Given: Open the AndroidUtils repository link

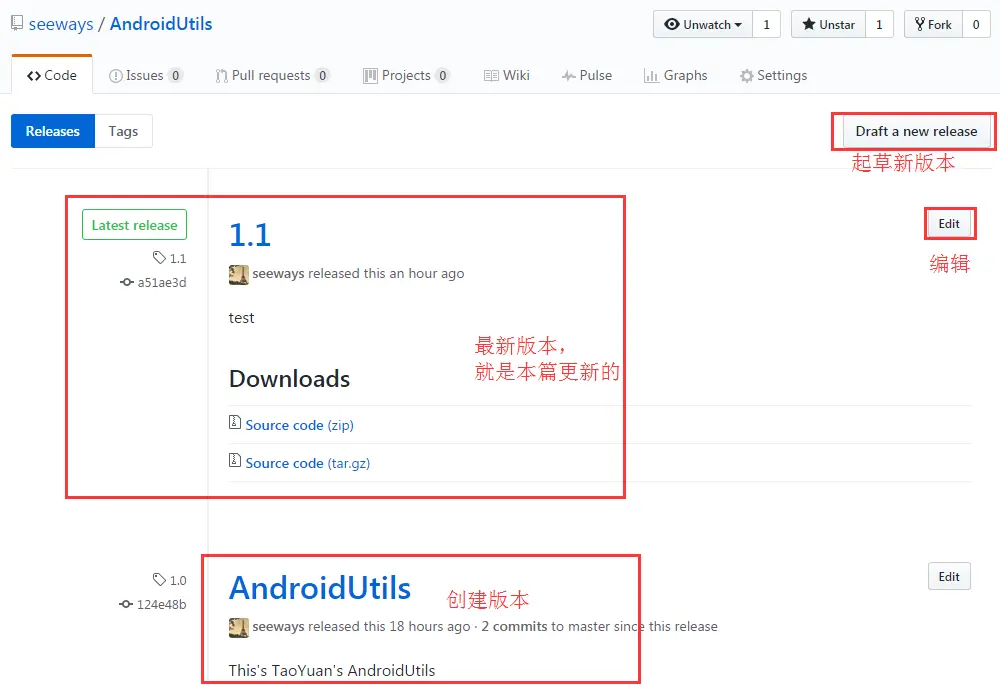Looking at the screenshot, I should [161, 24].
